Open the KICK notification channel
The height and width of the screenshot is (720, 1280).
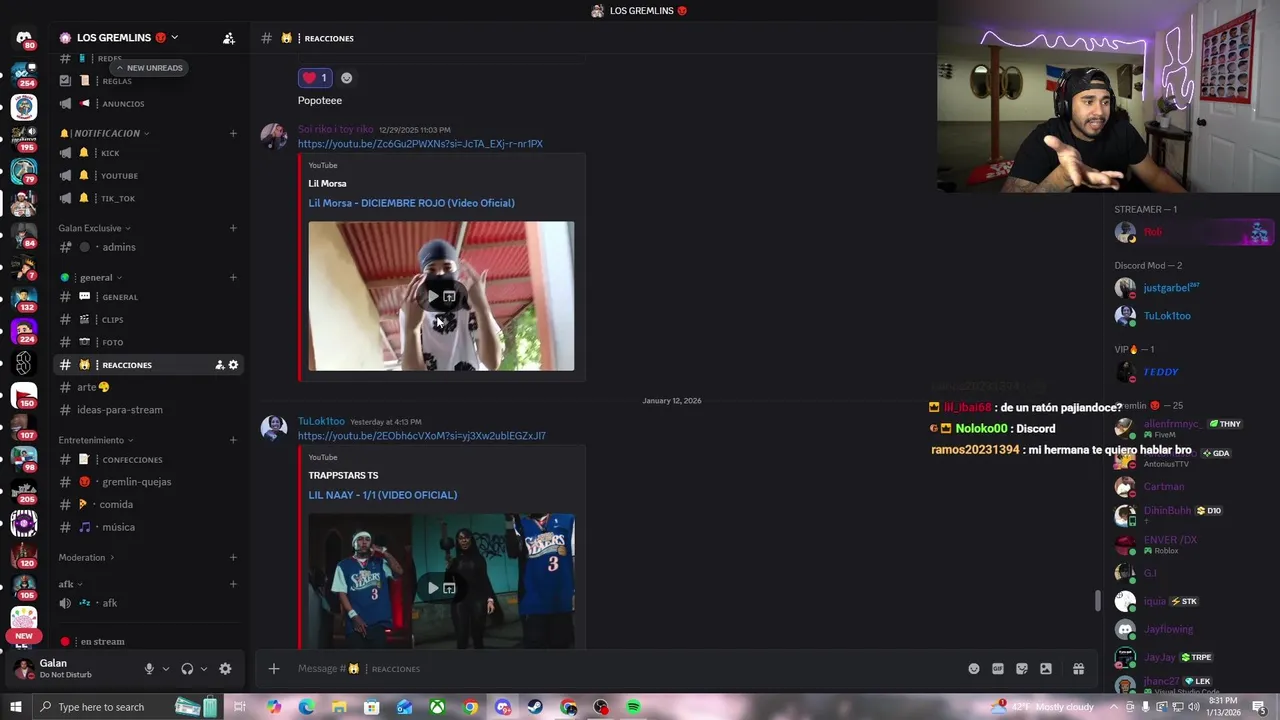(148, 153)
